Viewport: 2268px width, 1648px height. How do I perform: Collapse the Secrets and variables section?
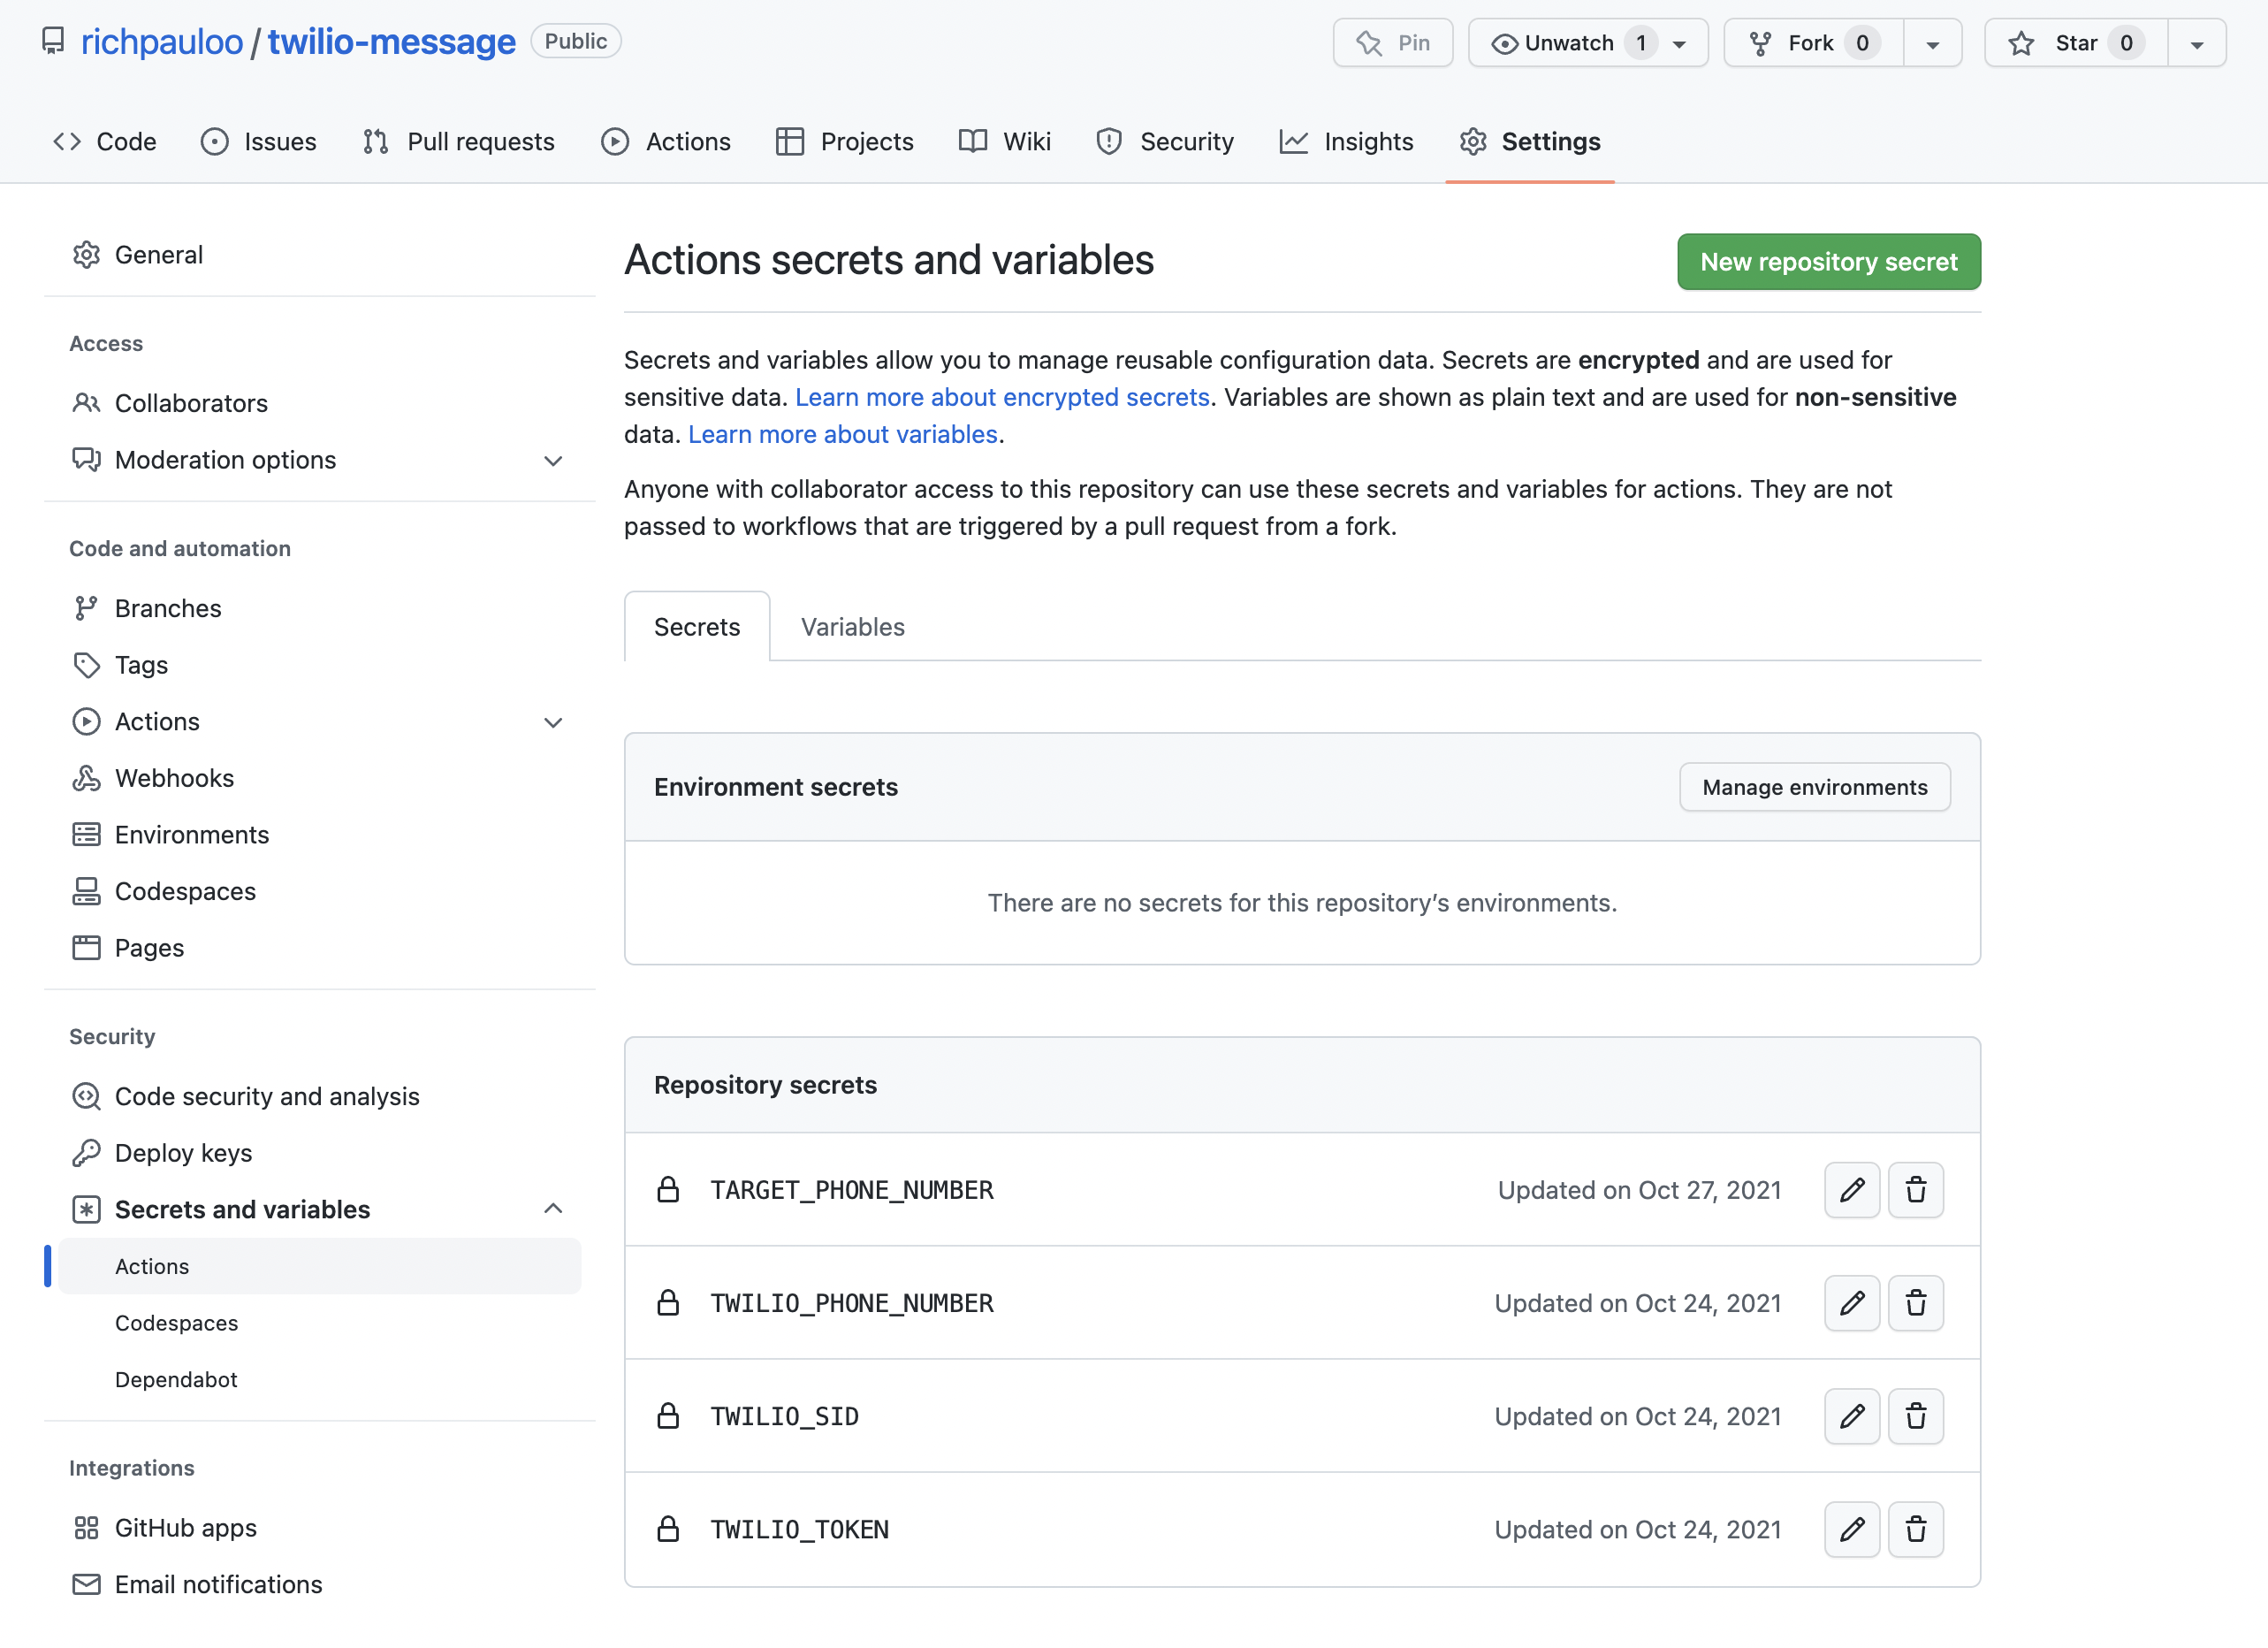click(x=553, y=1208)
